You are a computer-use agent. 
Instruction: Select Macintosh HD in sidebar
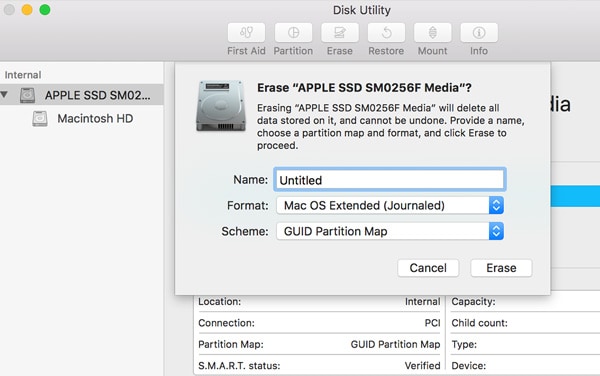tap(82, 119)
